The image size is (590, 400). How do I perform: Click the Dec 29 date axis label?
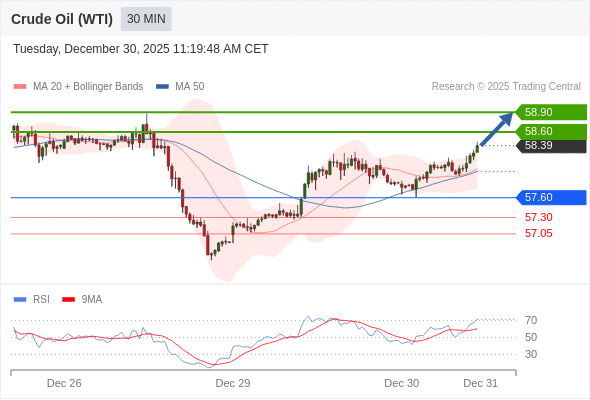pyautogui.click(x=233, y=383)
